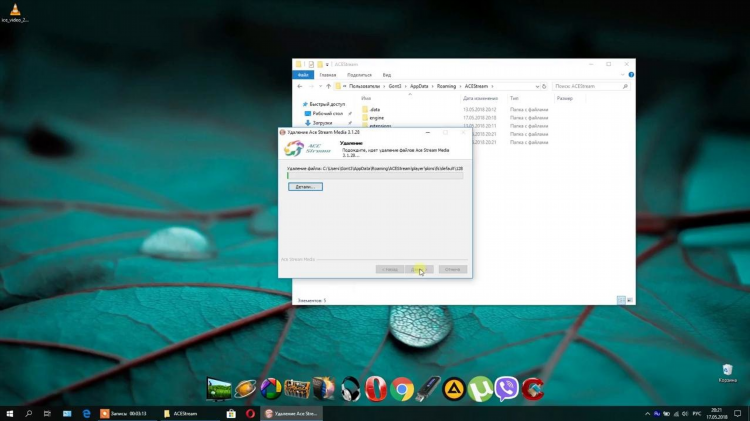The height and width of the screenshot is (421, 750).
Task: Open the volume control in the tray
Action: (685, 414)
